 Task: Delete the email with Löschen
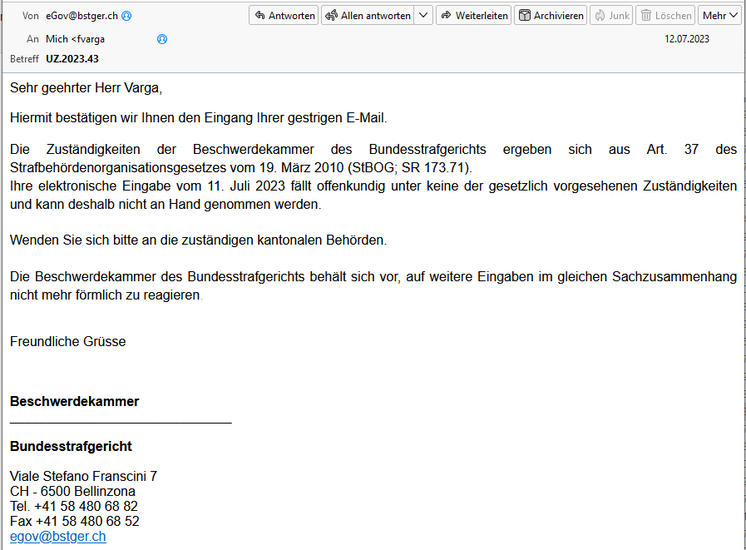(666, 16)
